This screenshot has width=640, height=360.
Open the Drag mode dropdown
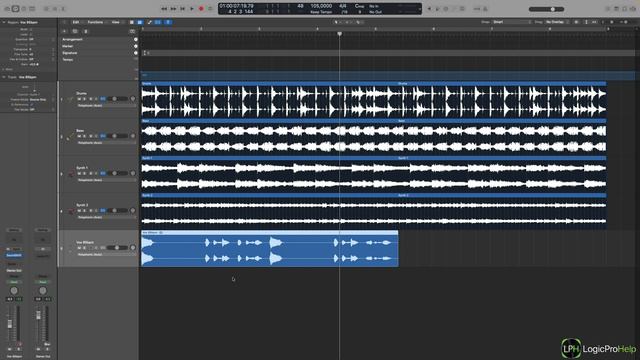tap(557, 22)
